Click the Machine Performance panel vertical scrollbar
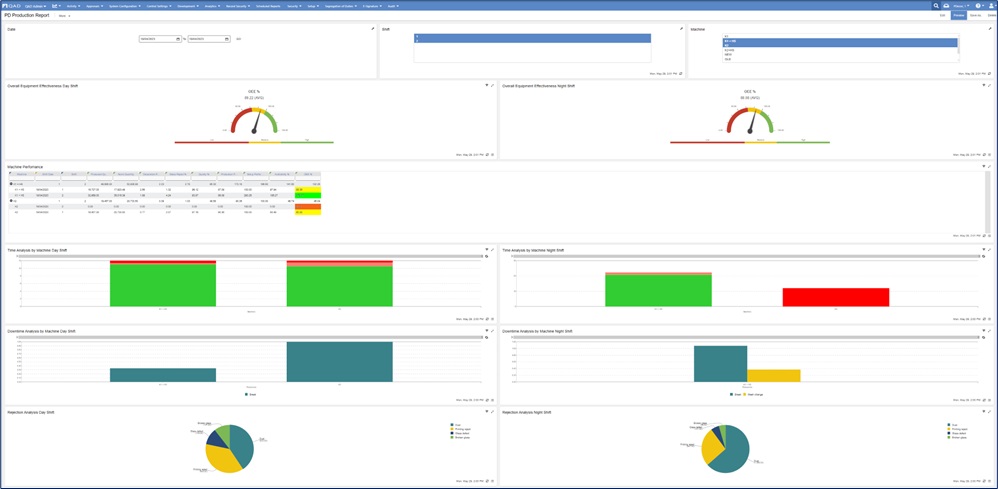The width and height of the screenshot is (998, 489). 987,201
